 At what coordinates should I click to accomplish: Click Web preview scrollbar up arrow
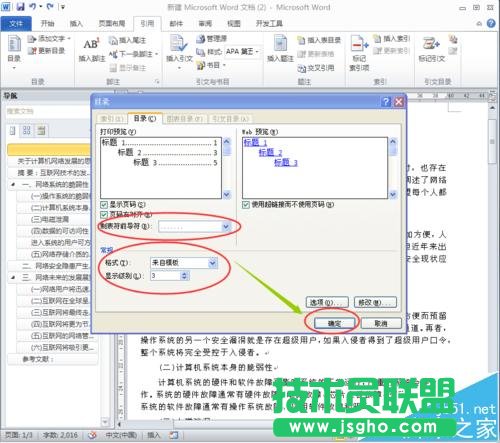393,141
